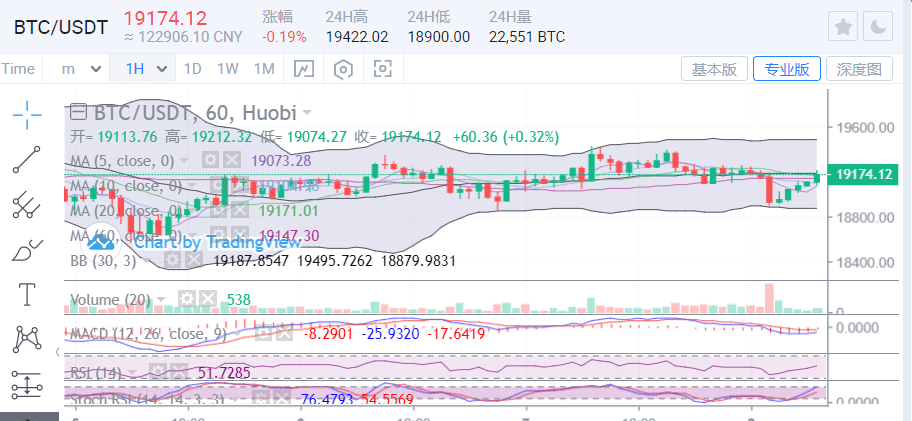Expand MA (60, close, 0) legend arrow
This screenshot has height=421, width=912.
[192, 236]
